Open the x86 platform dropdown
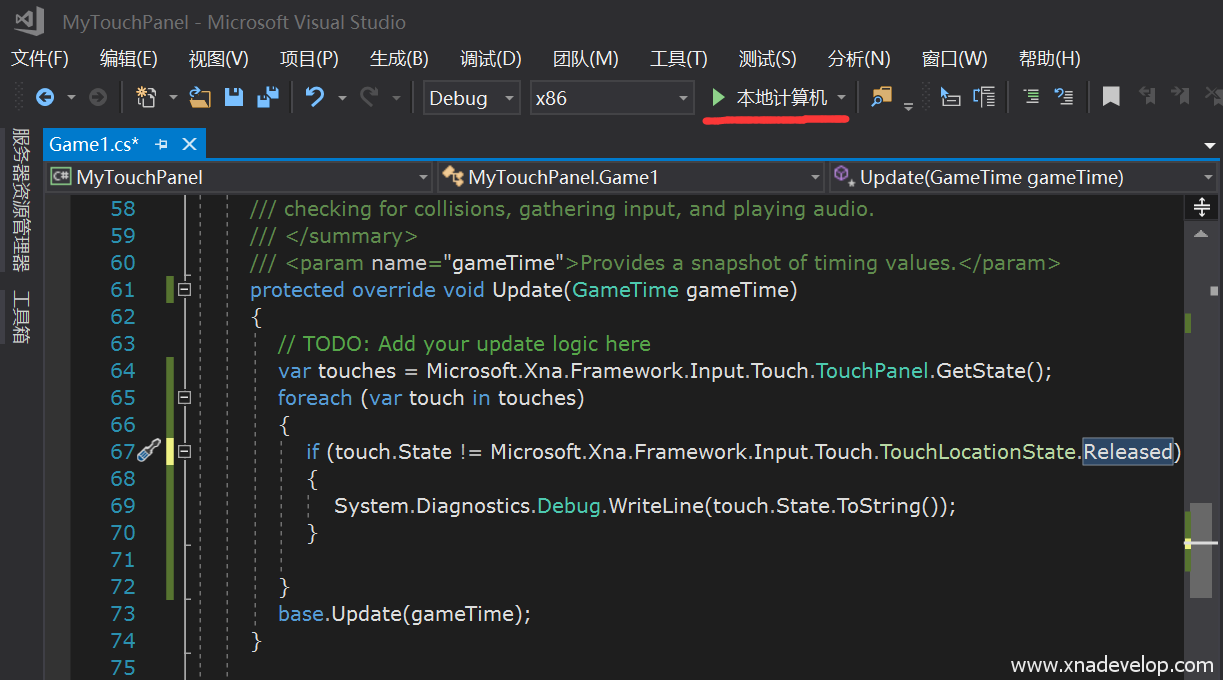The width and height of the screenshot is (1223, 680). click(x=611, y=98)
